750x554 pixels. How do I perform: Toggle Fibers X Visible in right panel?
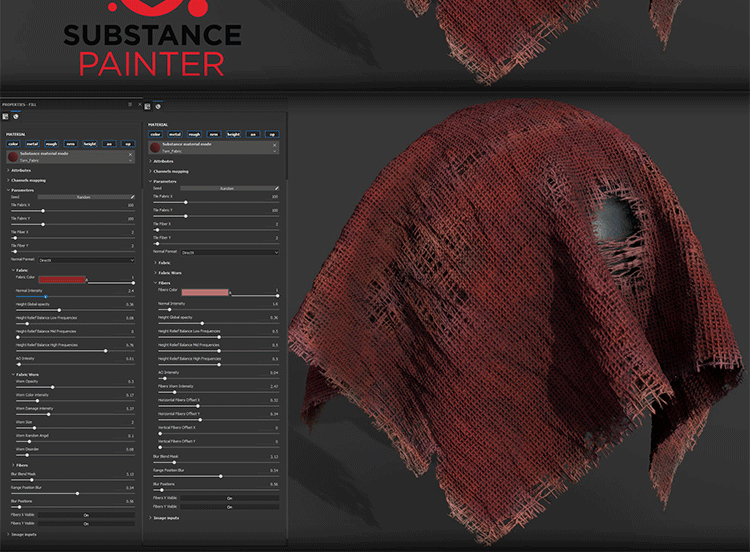point(230,498)
